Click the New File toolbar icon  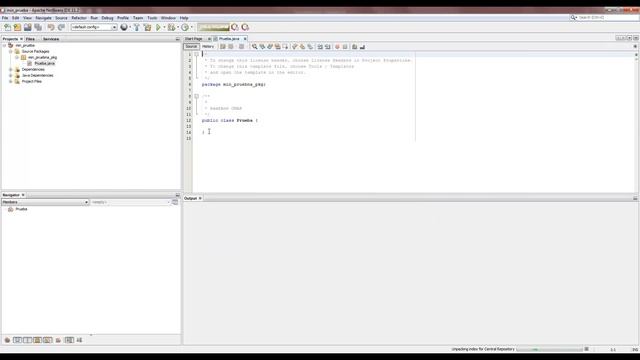[x=7, y=27]
